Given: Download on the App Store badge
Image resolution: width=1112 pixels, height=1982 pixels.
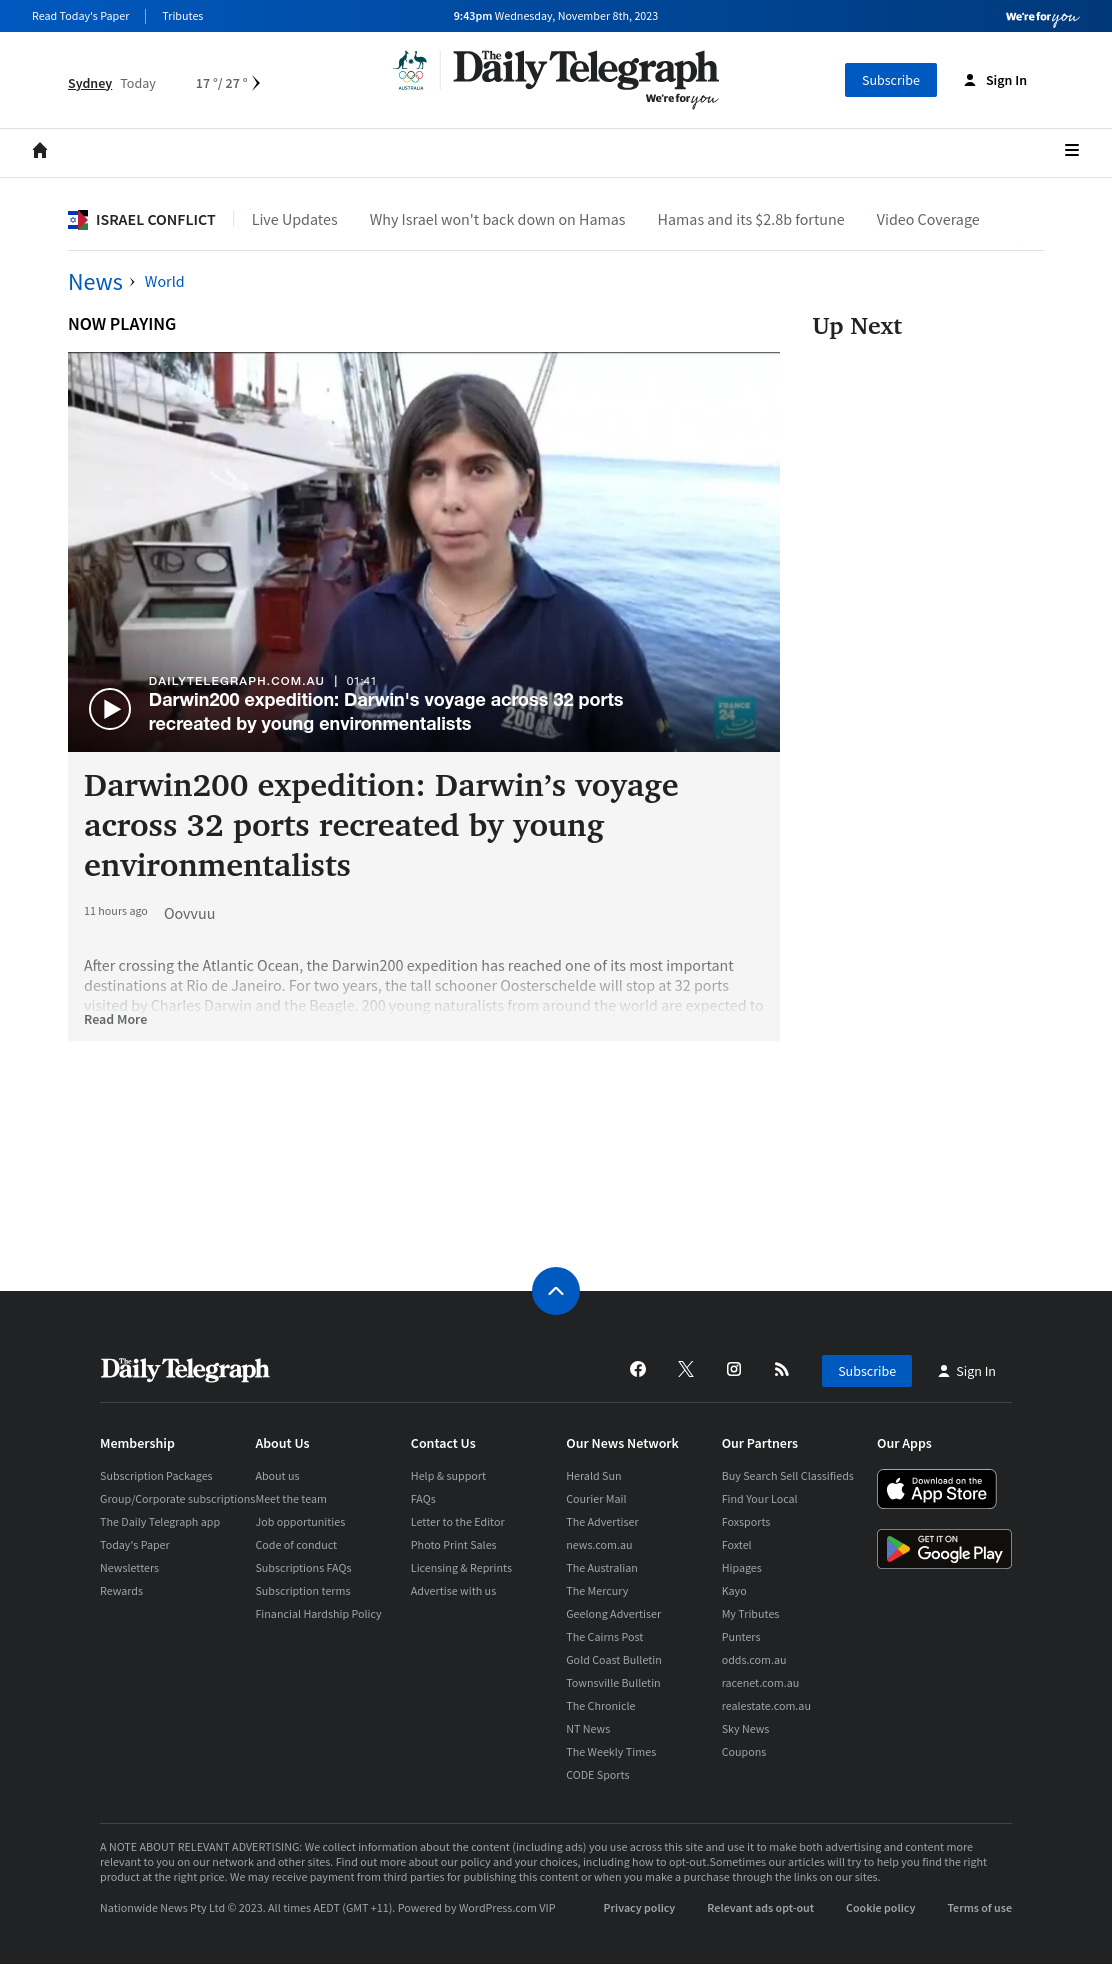Looking at the screenshot, I should 937,1489.
